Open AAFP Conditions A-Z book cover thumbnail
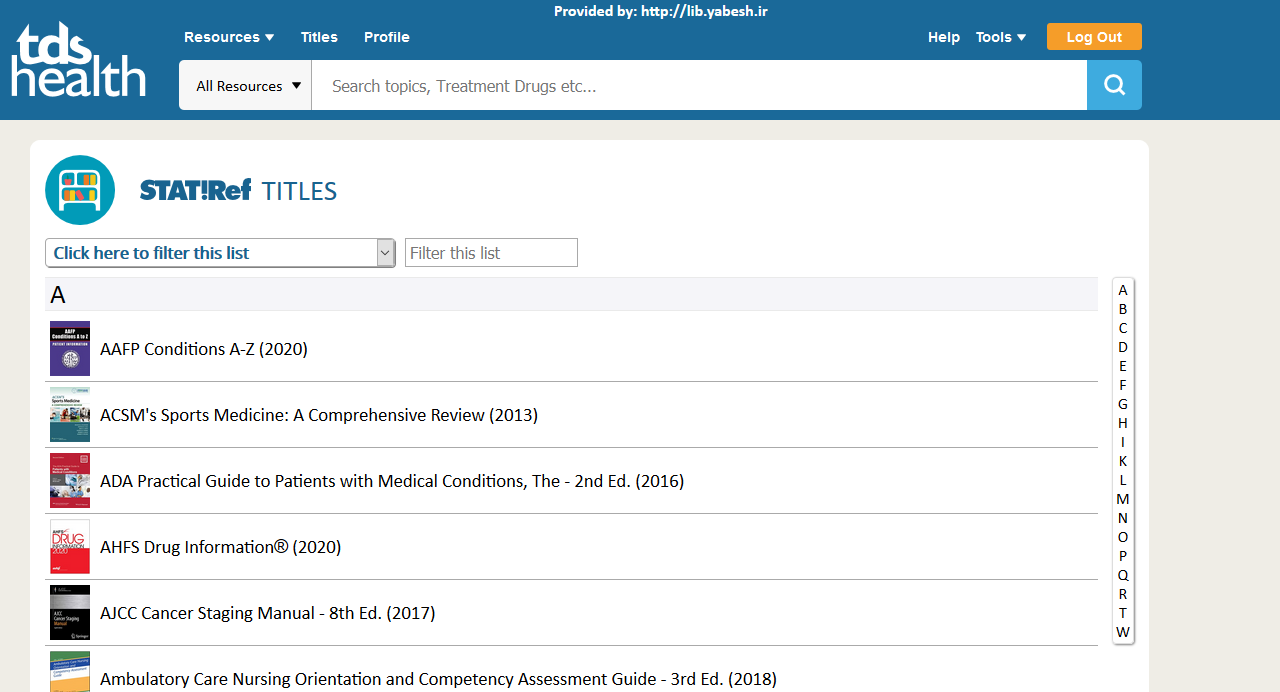 click(70, 349)
